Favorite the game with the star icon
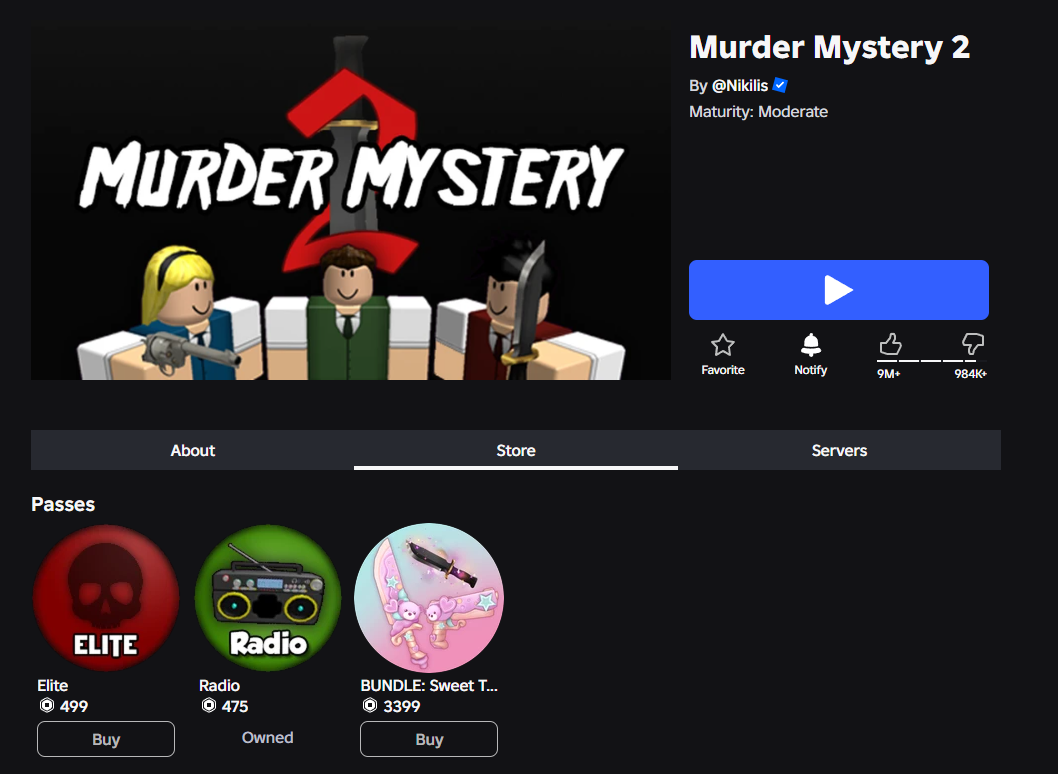The width and height of the screenshot is (1058, 774). click(723, 345)
